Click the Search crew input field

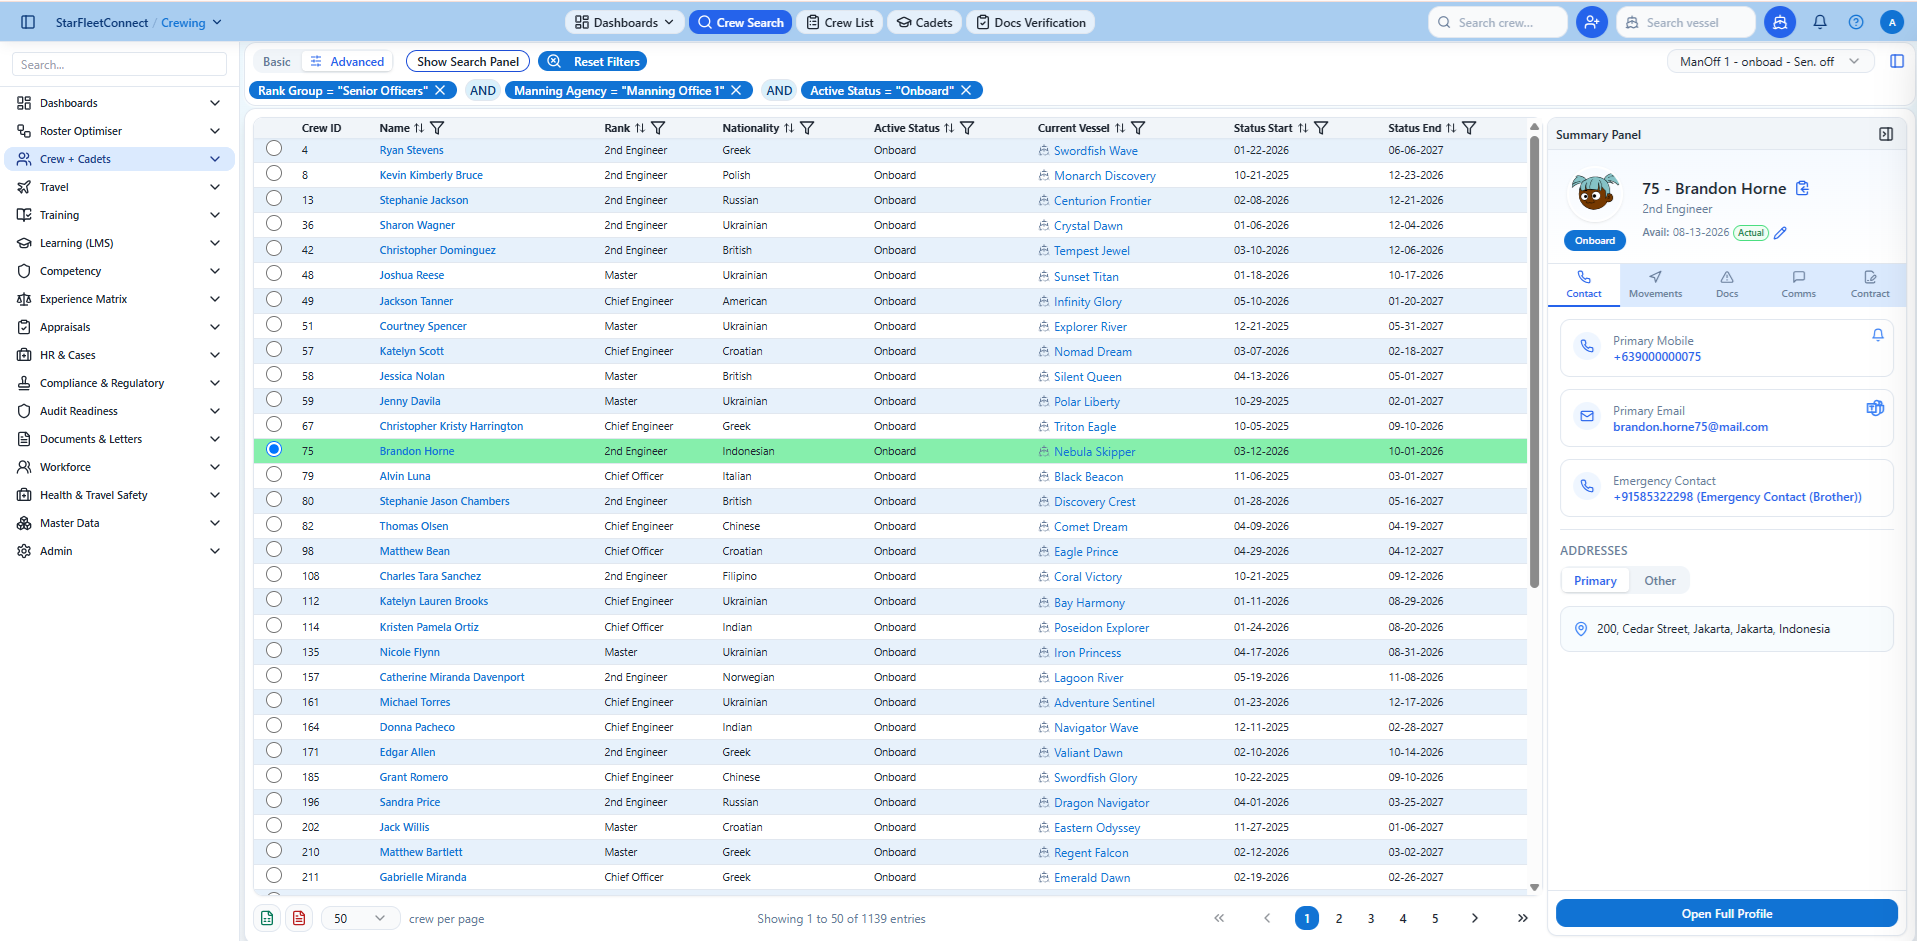(1498, 22)
